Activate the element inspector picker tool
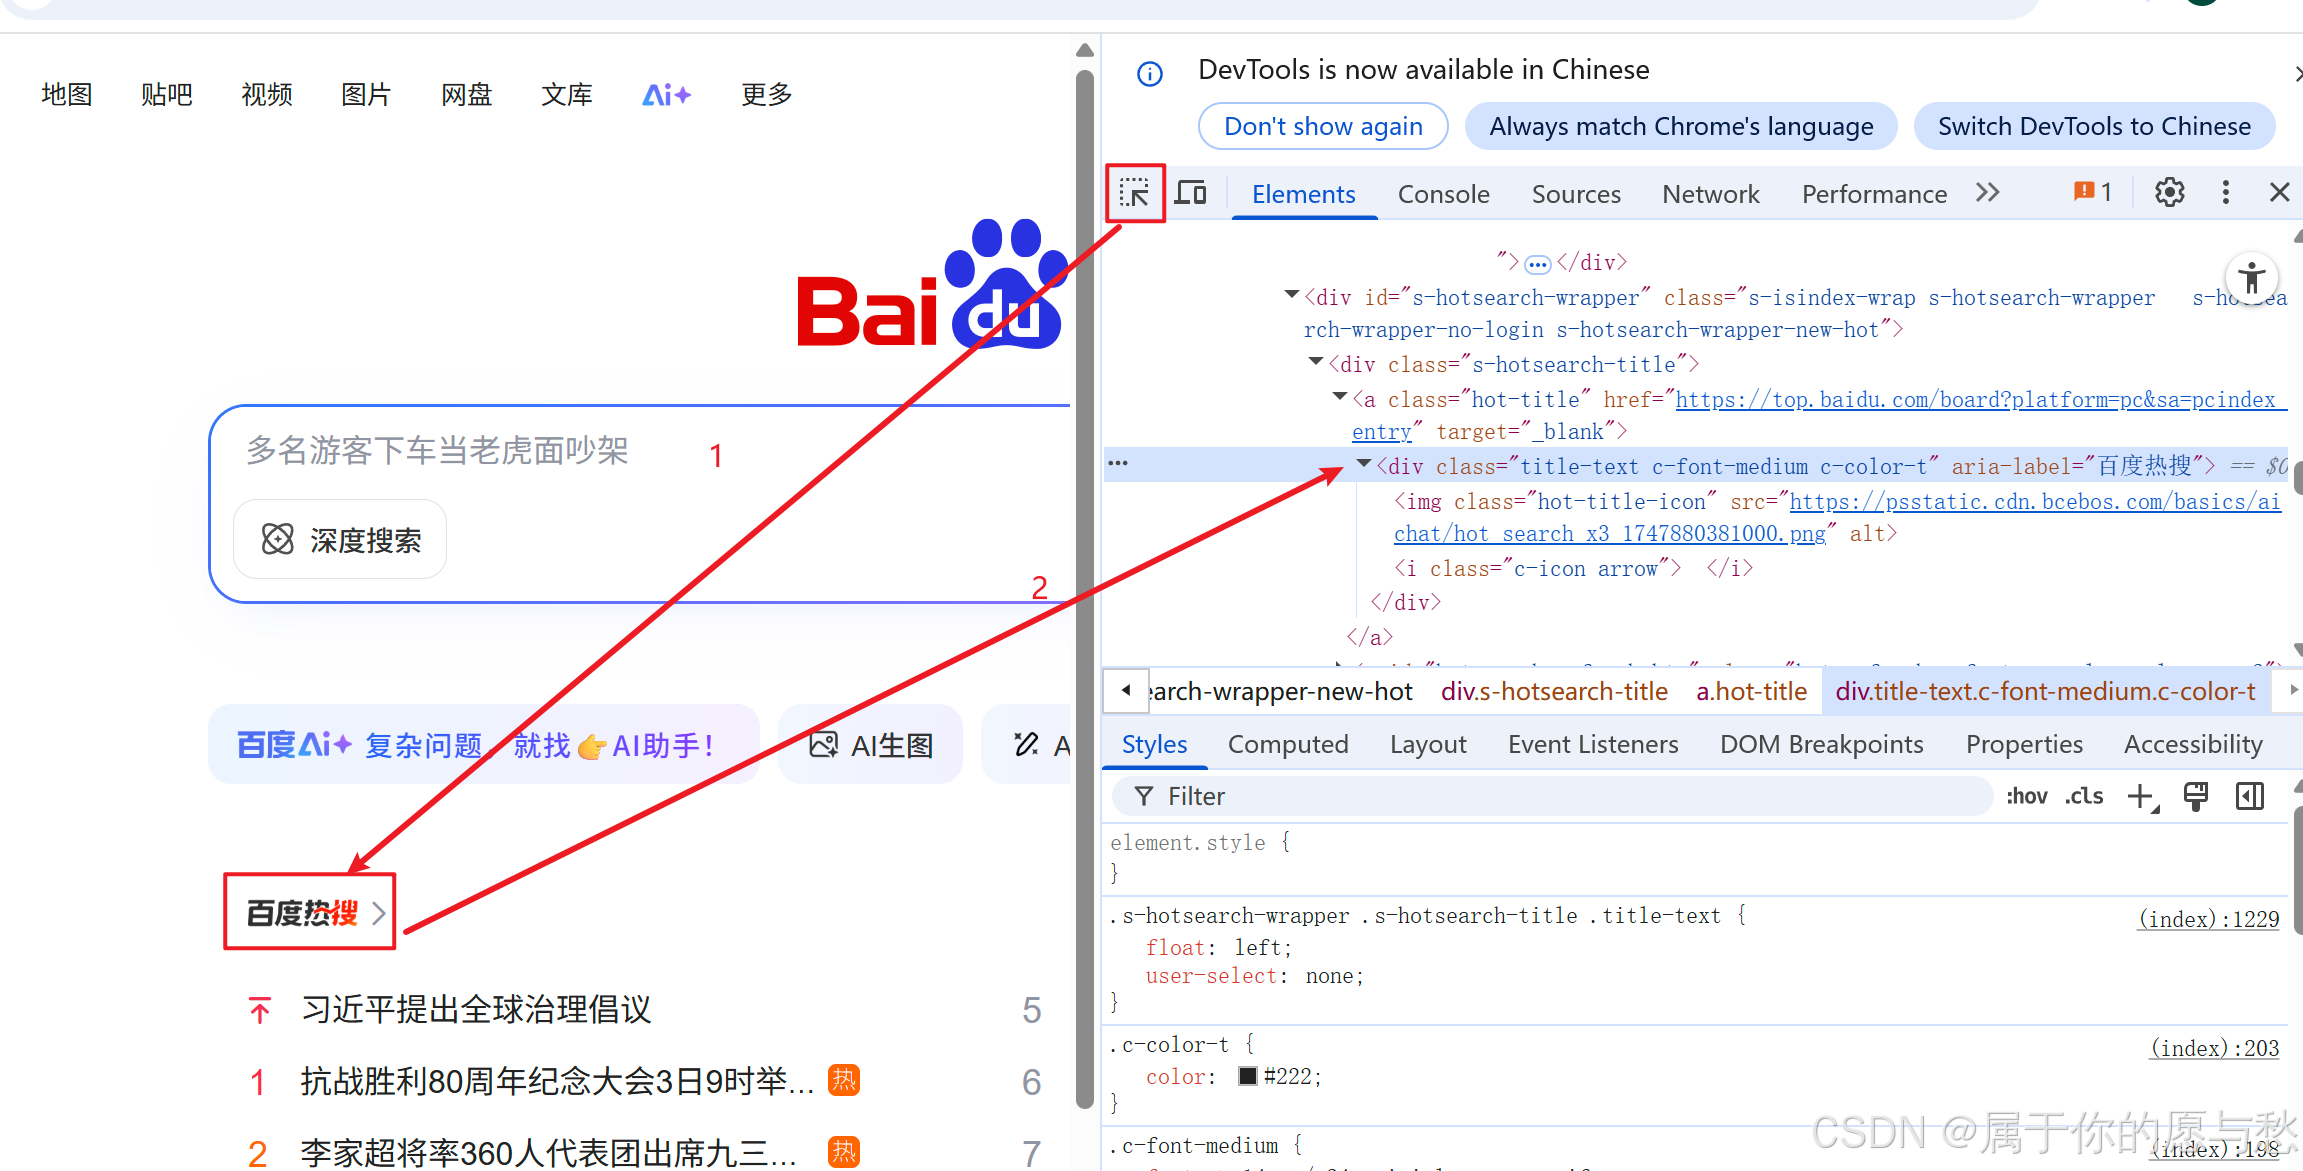The width and height of the screenshot is (2303, 1171). click(x=1135, y=193)
